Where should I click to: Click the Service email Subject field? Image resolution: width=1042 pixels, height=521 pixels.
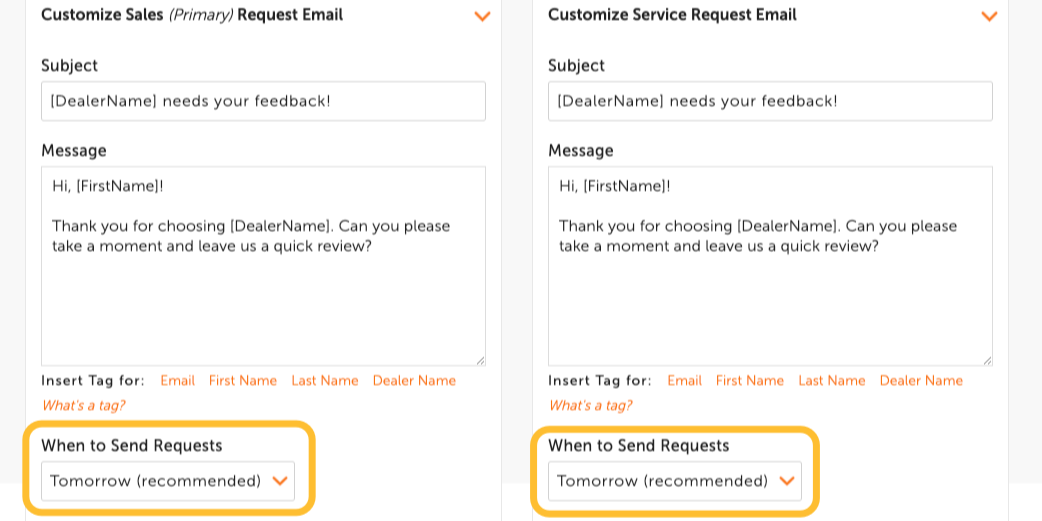(770, 101)
